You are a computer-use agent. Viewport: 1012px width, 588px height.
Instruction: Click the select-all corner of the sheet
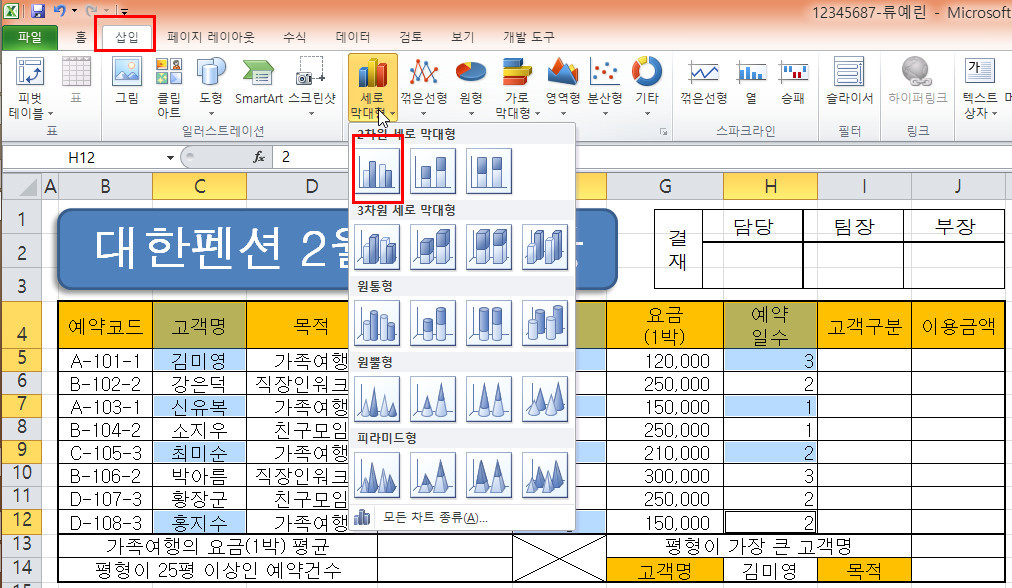coord(23,187)
